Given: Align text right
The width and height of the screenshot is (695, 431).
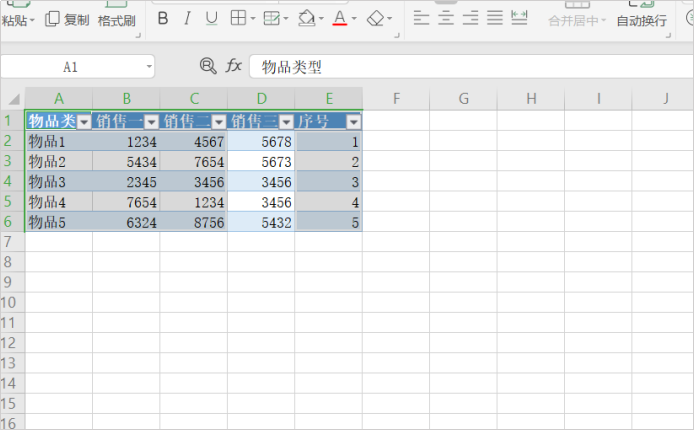Looking at the screenshot, I should [470, 18].
